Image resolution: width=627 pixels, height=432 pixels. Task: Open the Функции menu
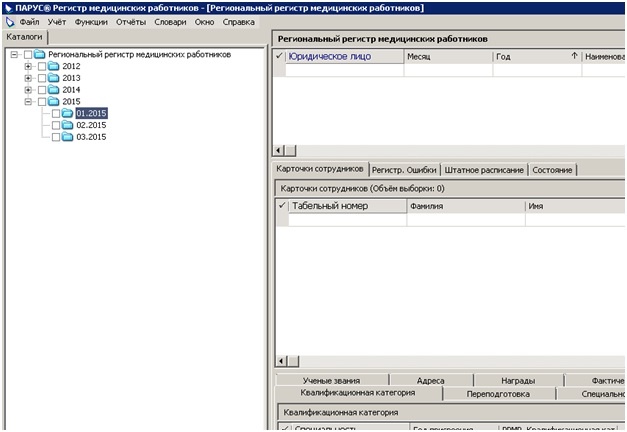pos(91,22)
